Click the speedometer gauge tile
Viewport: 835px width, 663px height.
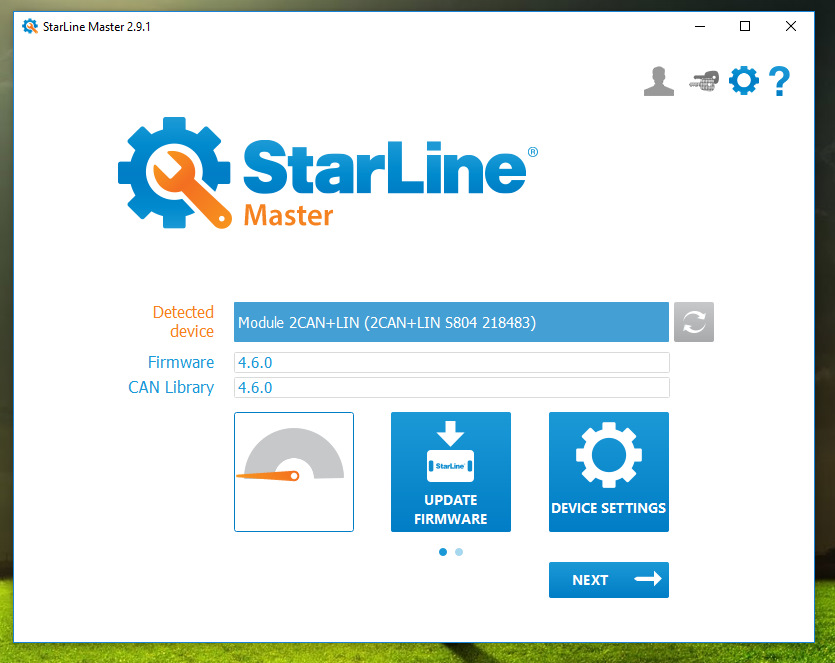coord(294,472)
